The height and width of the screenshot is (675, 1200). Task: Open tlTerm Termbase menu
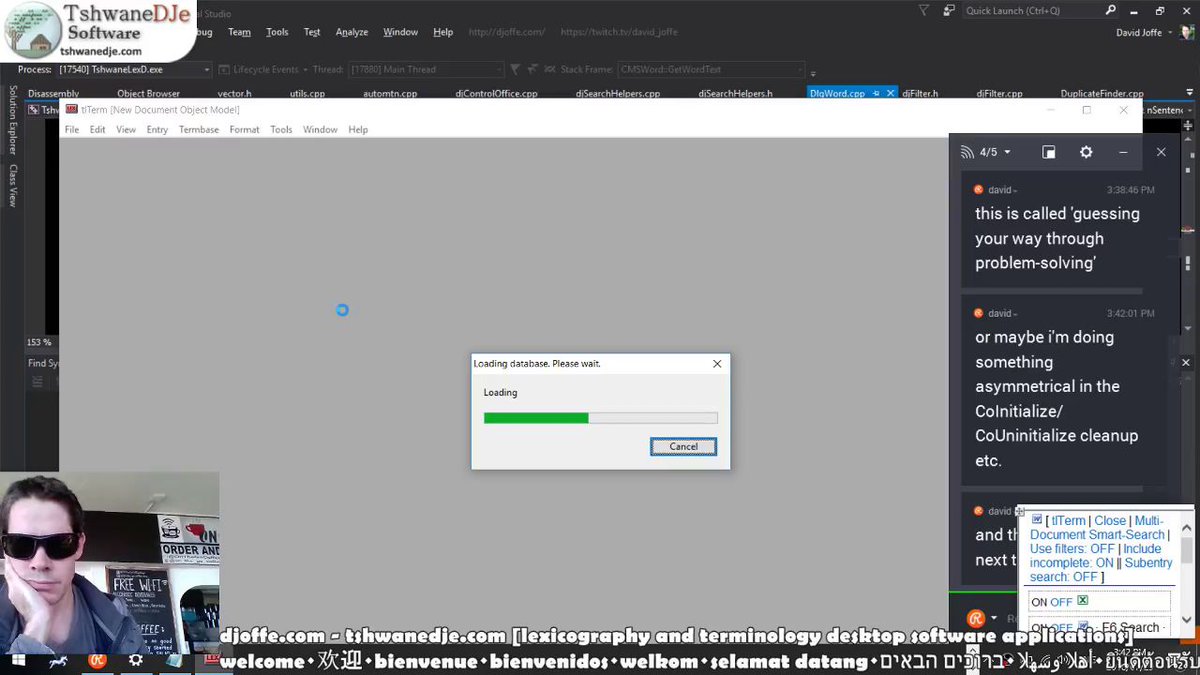pos(199,130)
